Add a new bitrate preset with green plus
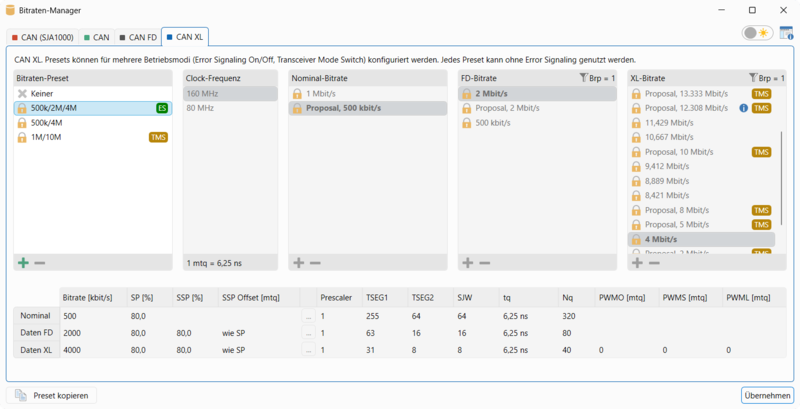The image size is (800, 409). (23, 263)
